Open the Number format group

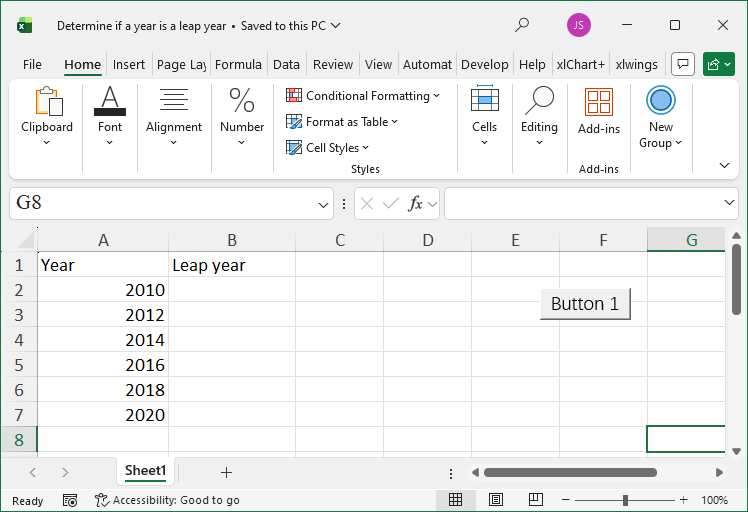point(242,116)
